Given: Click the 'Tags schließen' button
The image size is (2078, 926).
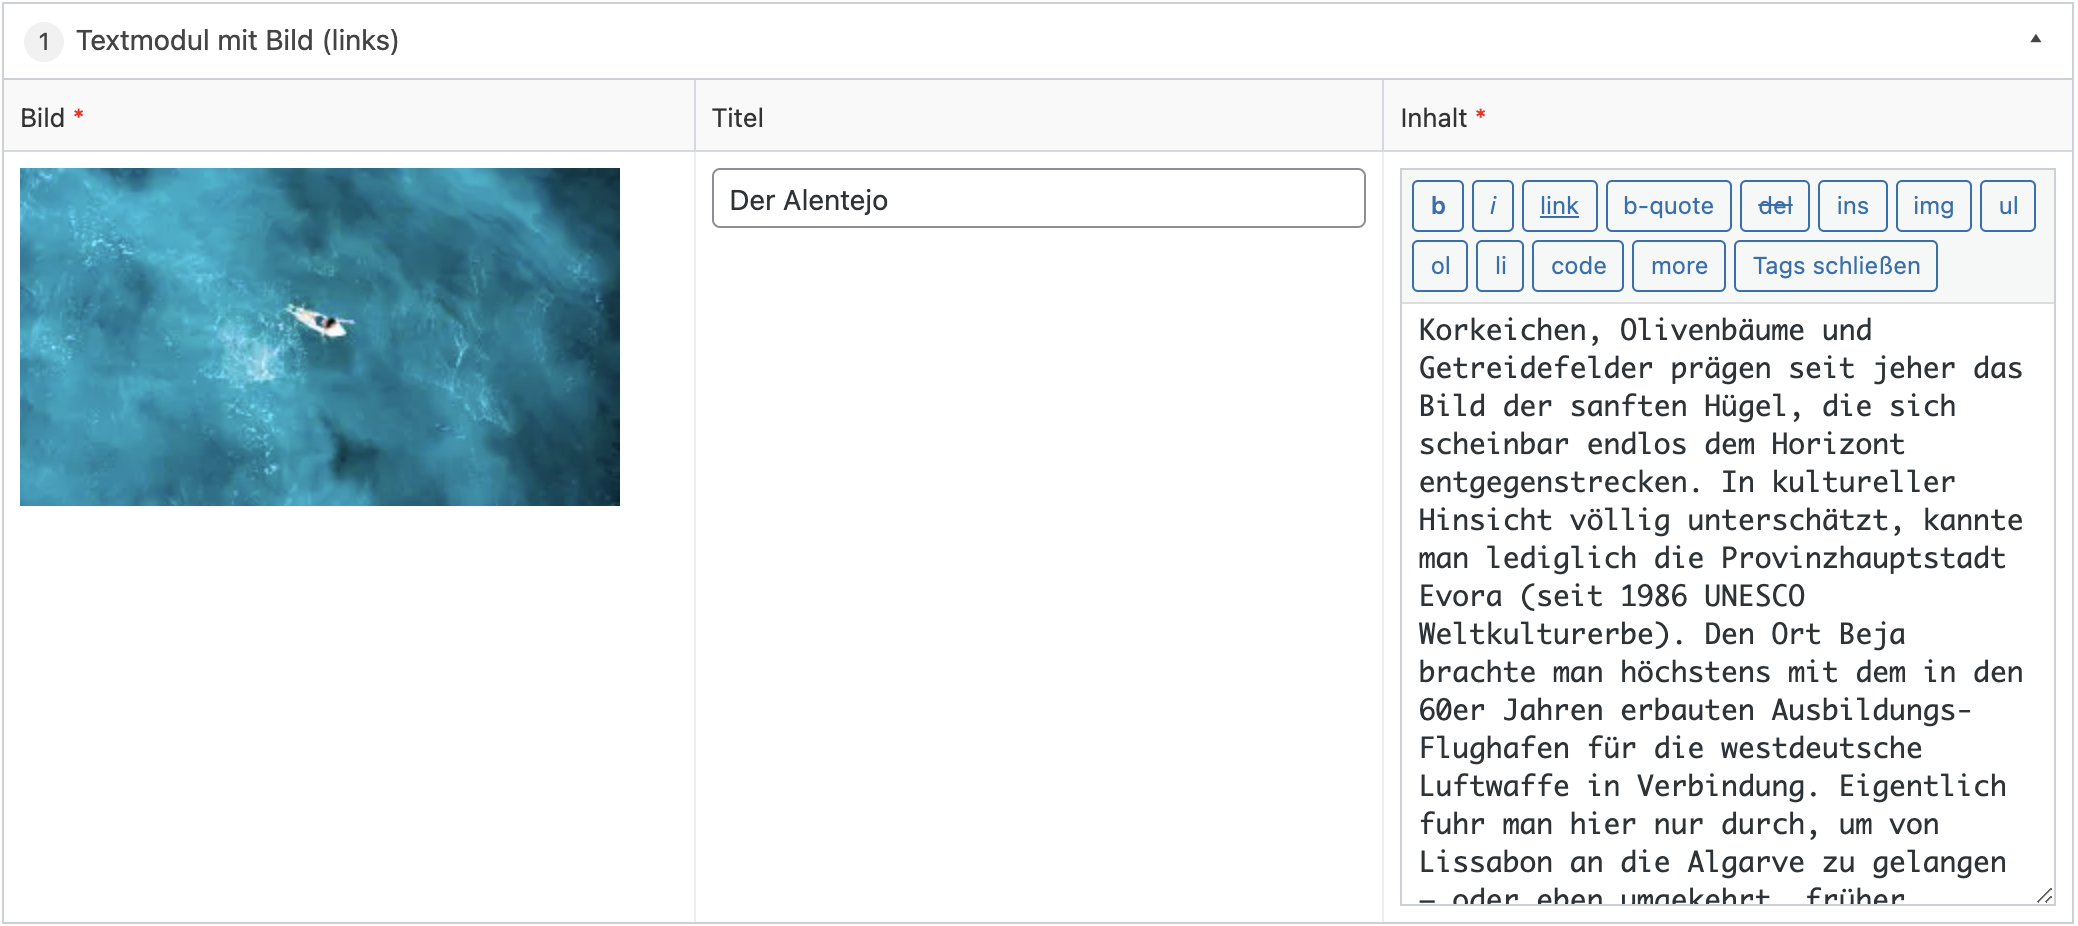Looking at the screenshot, I should [x=1835, y=266].
